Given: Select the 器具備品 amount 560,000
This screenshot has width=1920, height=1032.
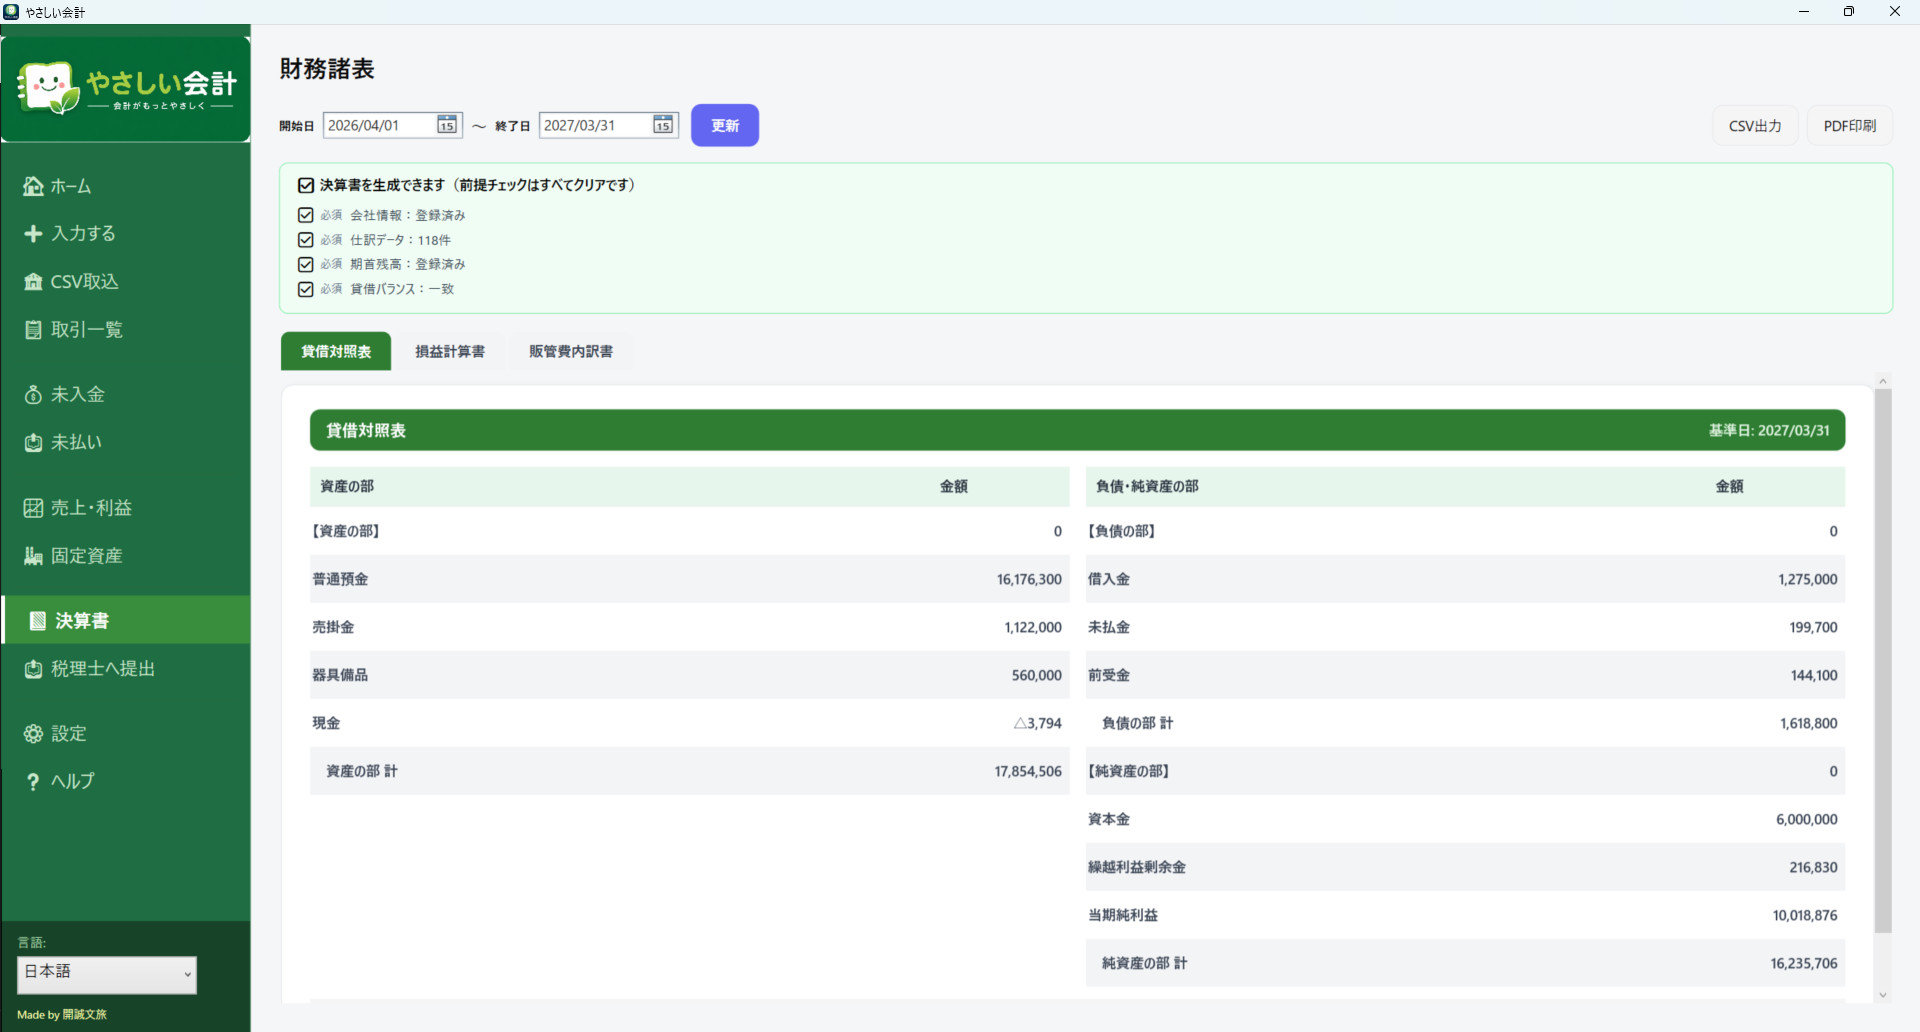Looking at the screenshot, I should [x=1036, y=676].
